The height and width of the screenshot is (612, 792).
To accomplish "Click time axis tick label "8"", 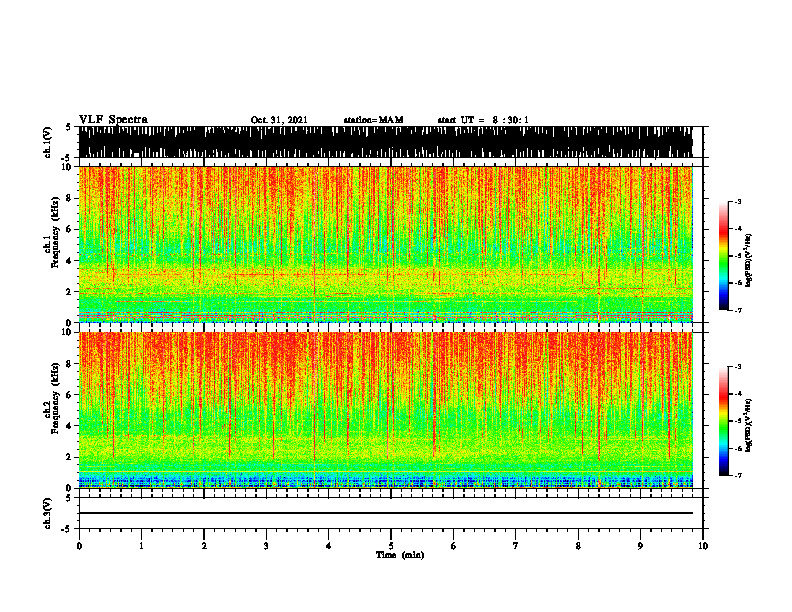I will coord(578,546).
